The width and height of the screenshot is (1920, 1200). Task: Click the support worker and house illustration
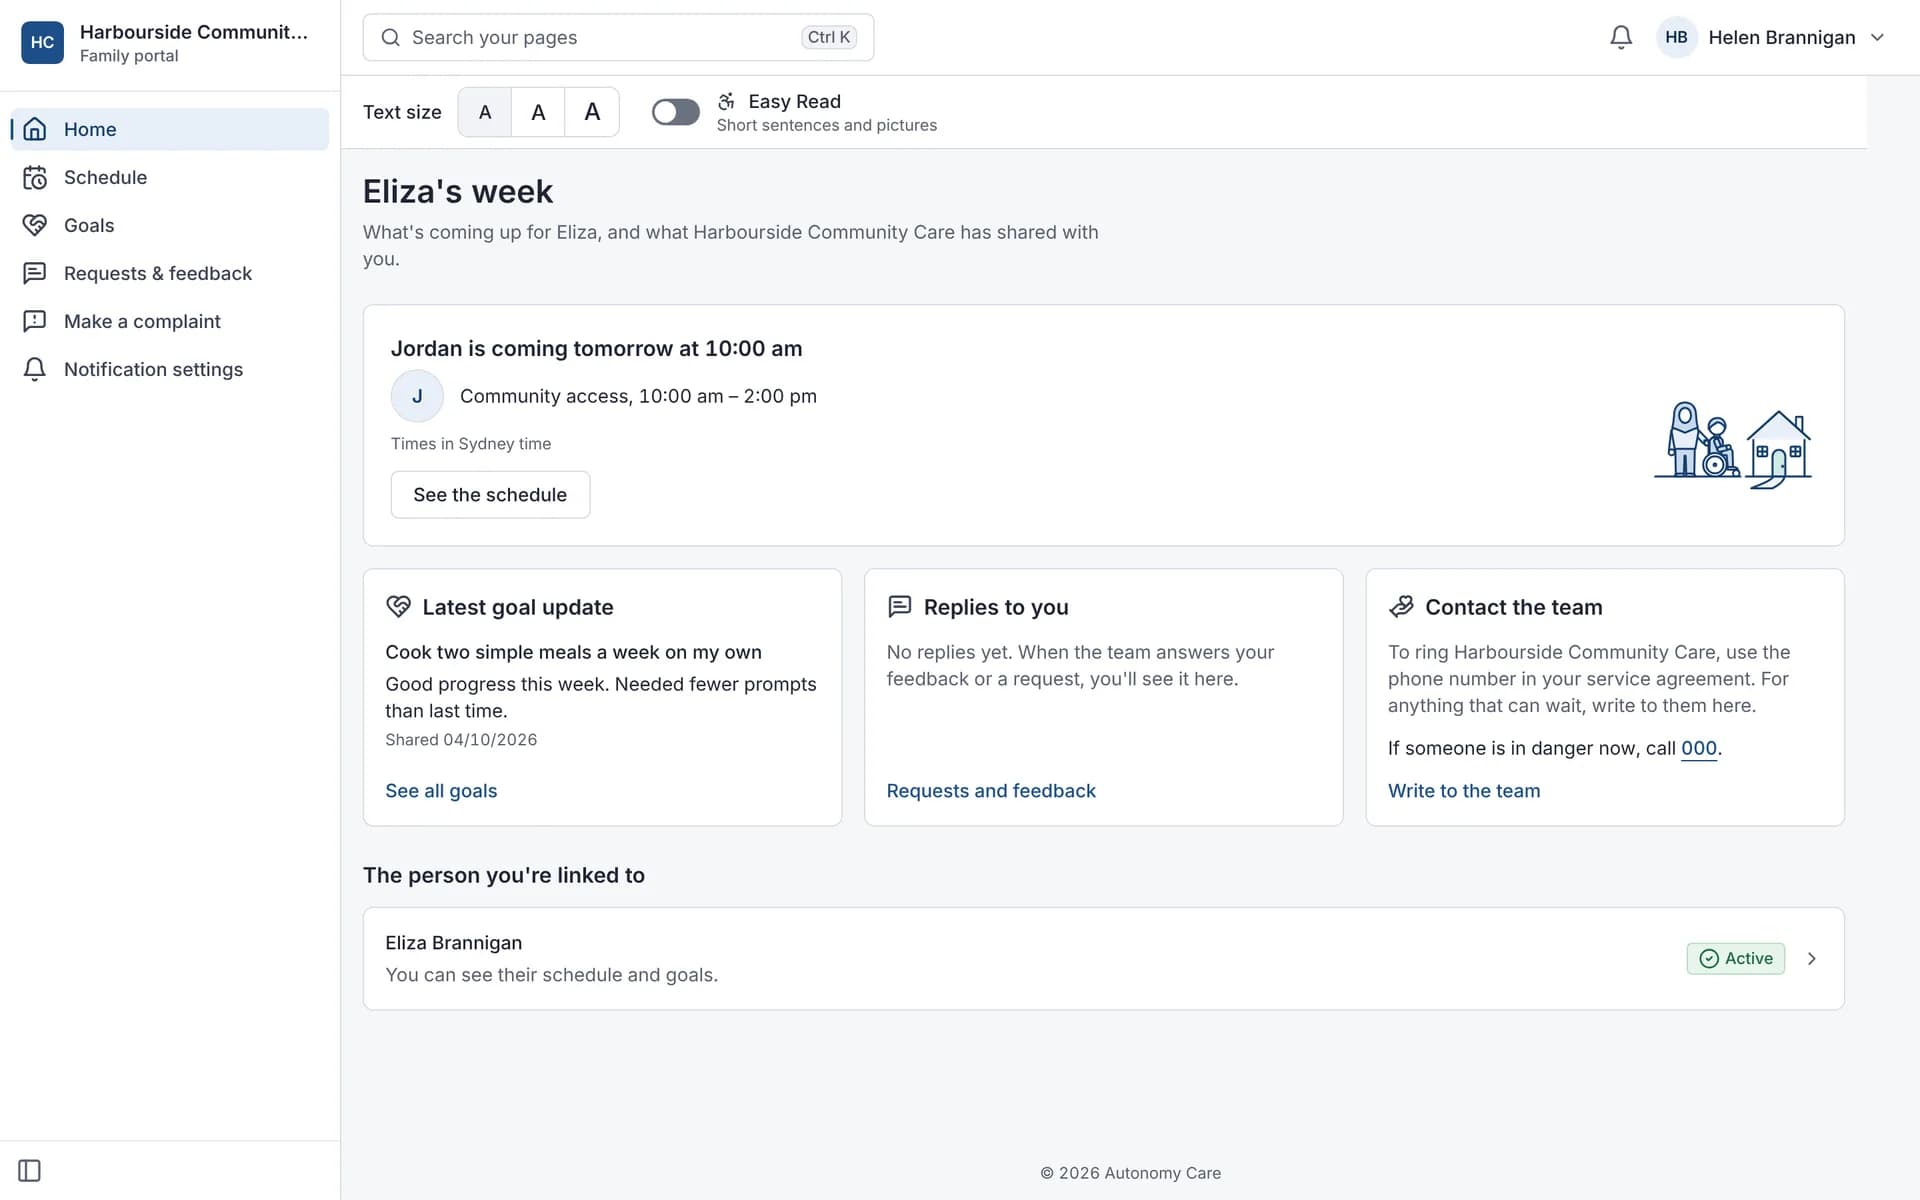[x=1733, y=444]
